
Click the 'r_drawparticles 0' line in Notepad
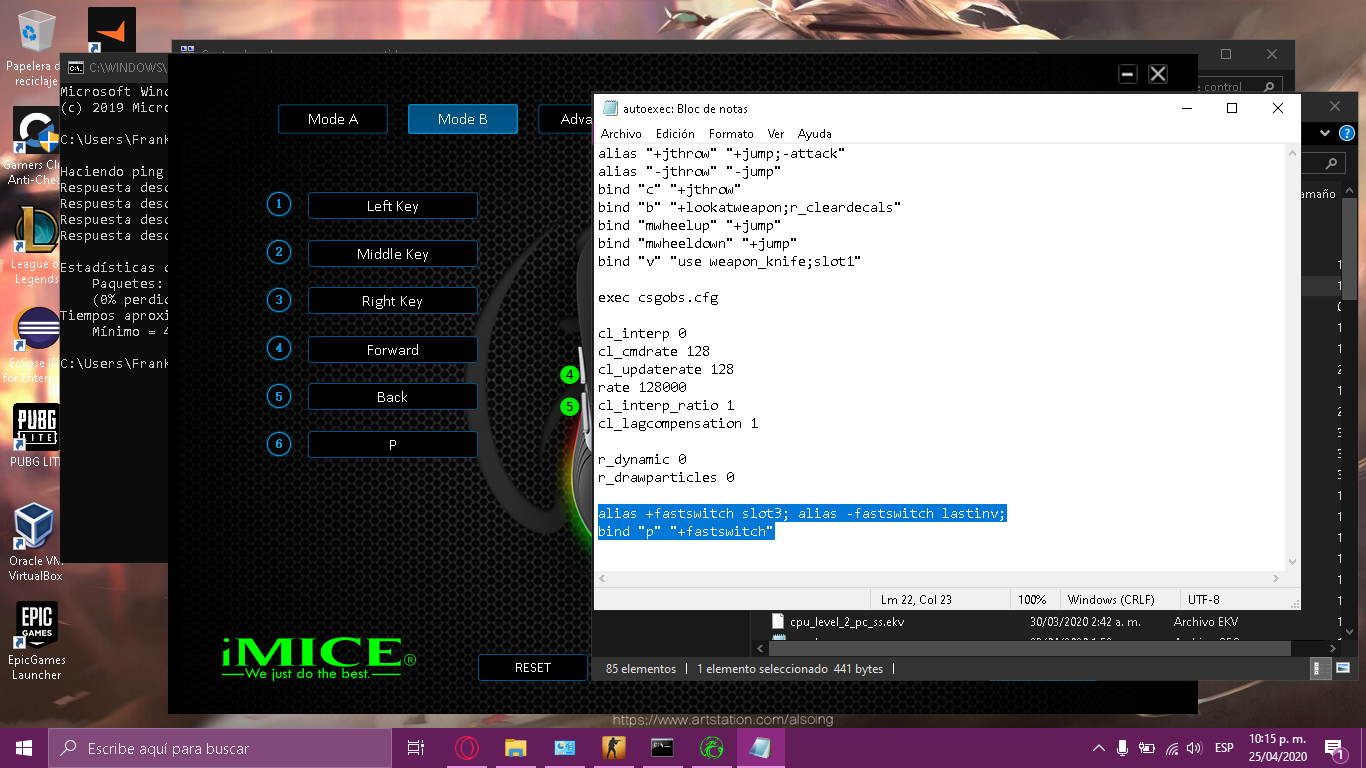coord(666,477)
